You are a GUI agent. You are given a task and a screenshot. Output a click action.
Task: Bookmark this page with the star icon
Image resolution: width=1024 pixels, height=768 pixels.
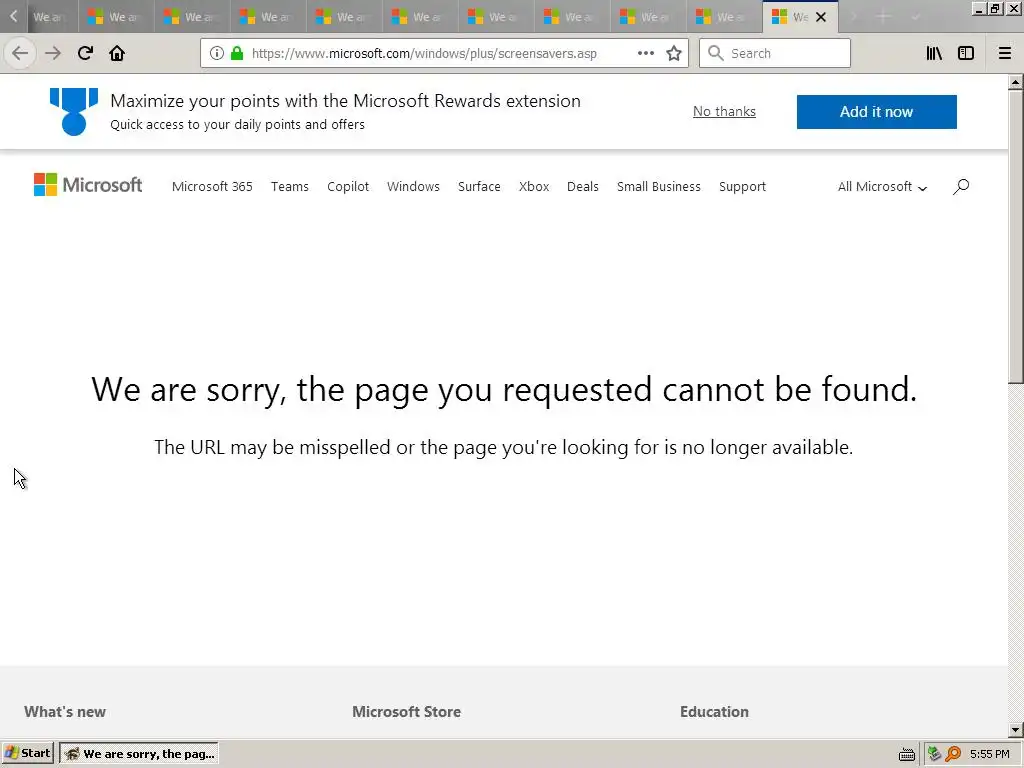pyautogui.click(x=674, y=53)
